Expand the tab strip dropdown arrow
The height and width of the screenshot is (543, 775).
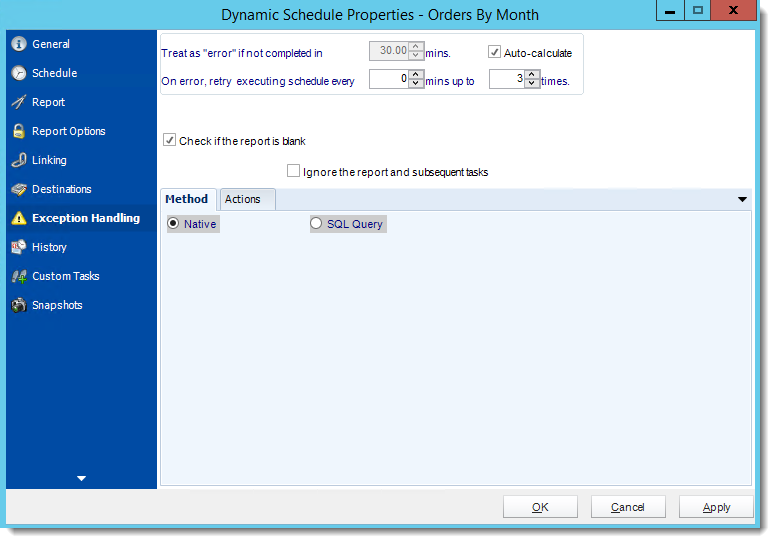(x=742, y=199)
